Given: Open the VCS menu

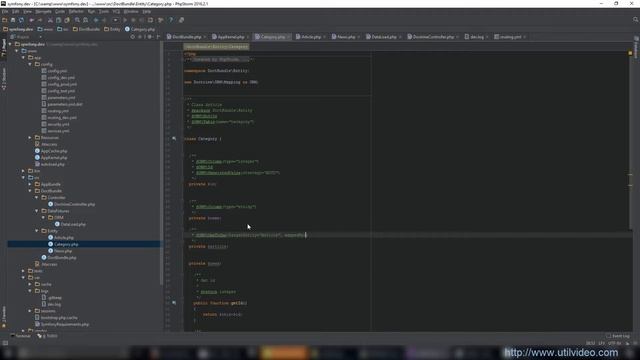Looking at the screenshot, I should (116, 11).
